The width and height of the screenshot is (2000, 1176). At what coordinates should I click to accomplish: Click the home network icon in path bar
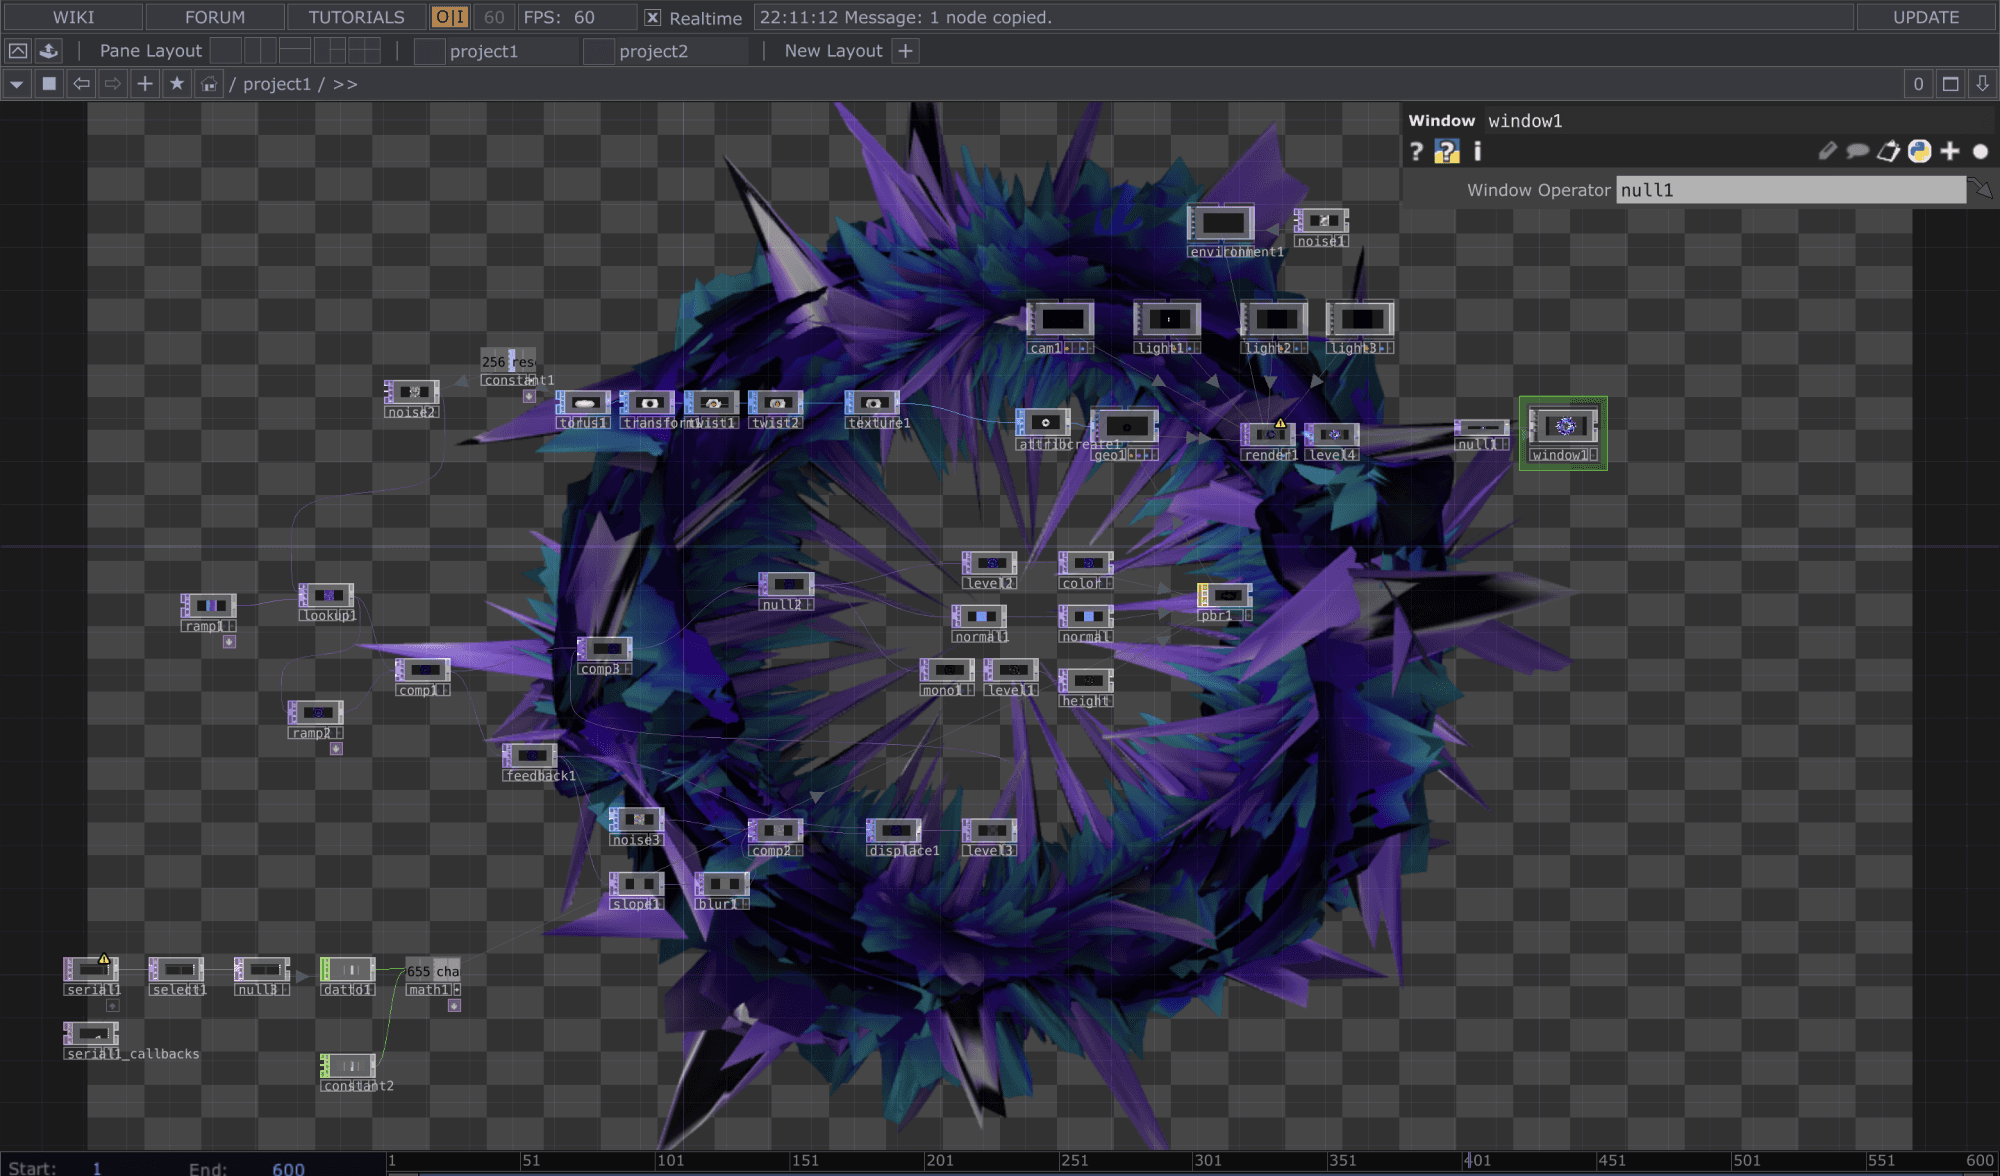pyautogui.click(x=209, y=84)
